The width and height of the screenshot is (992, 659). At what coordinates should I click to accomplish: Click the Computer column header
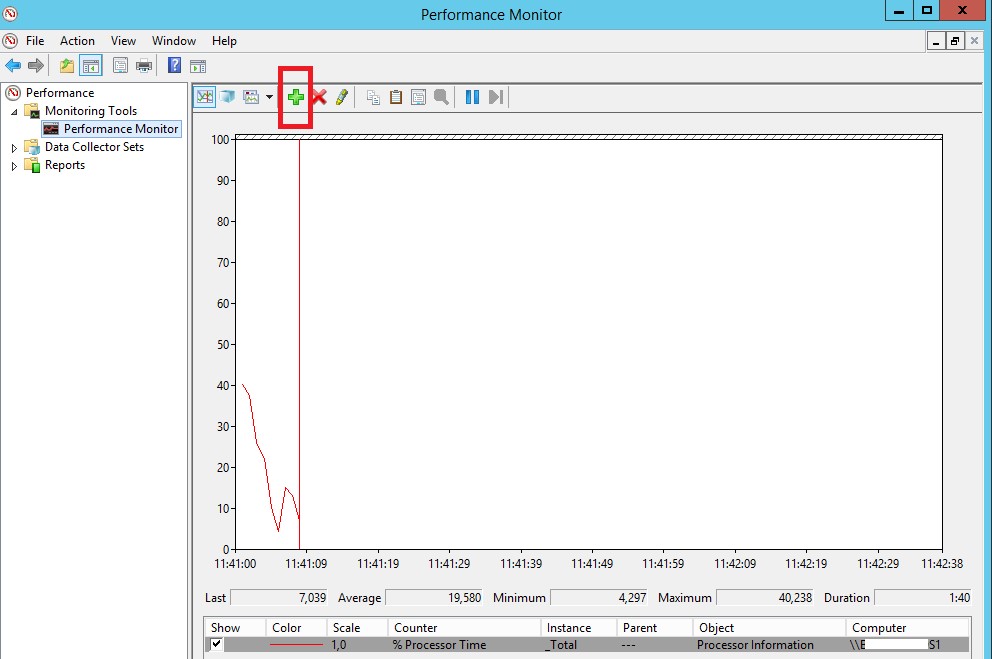point(907,627)
